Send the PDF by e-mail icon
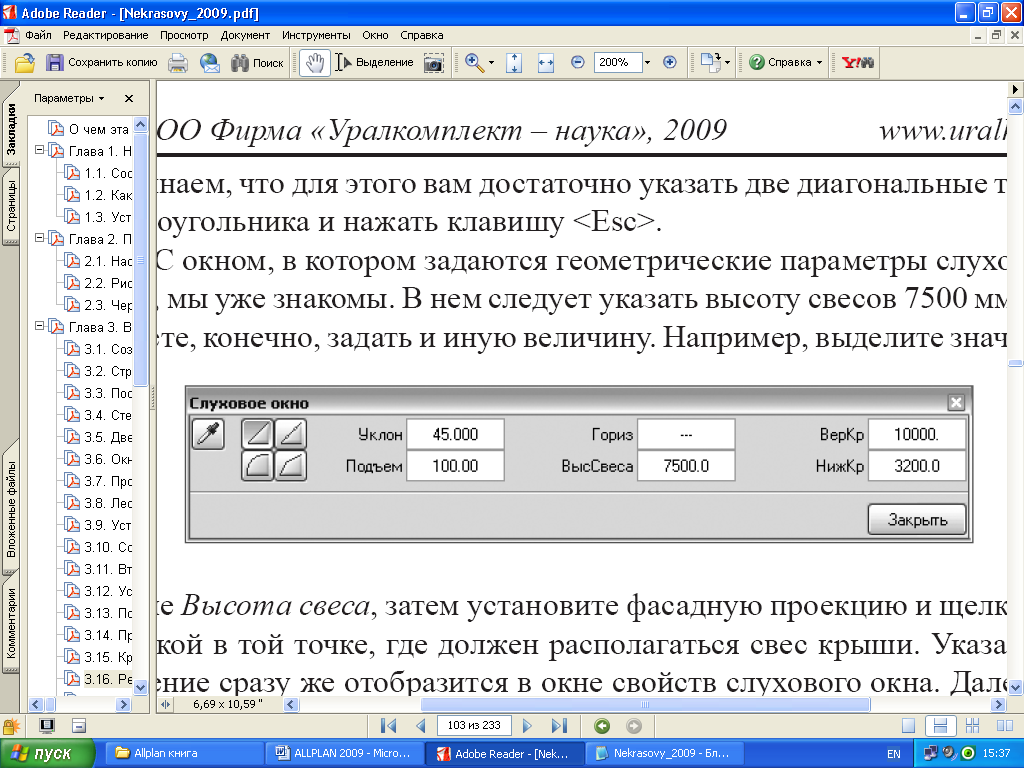This screenshot has height=768, width=1024. (x=210, y=63)
